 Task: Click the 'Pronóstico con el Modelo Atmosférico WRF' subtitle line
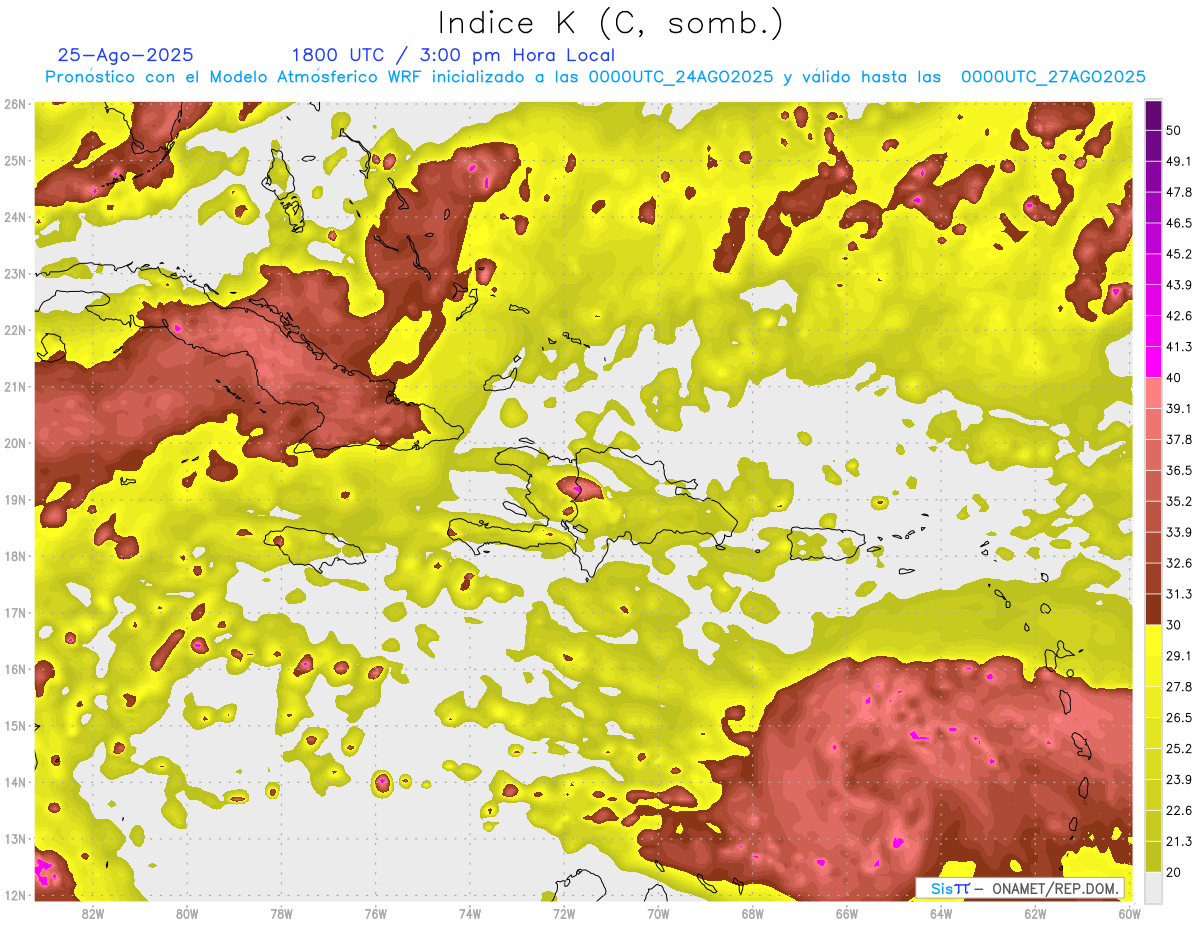595,77
